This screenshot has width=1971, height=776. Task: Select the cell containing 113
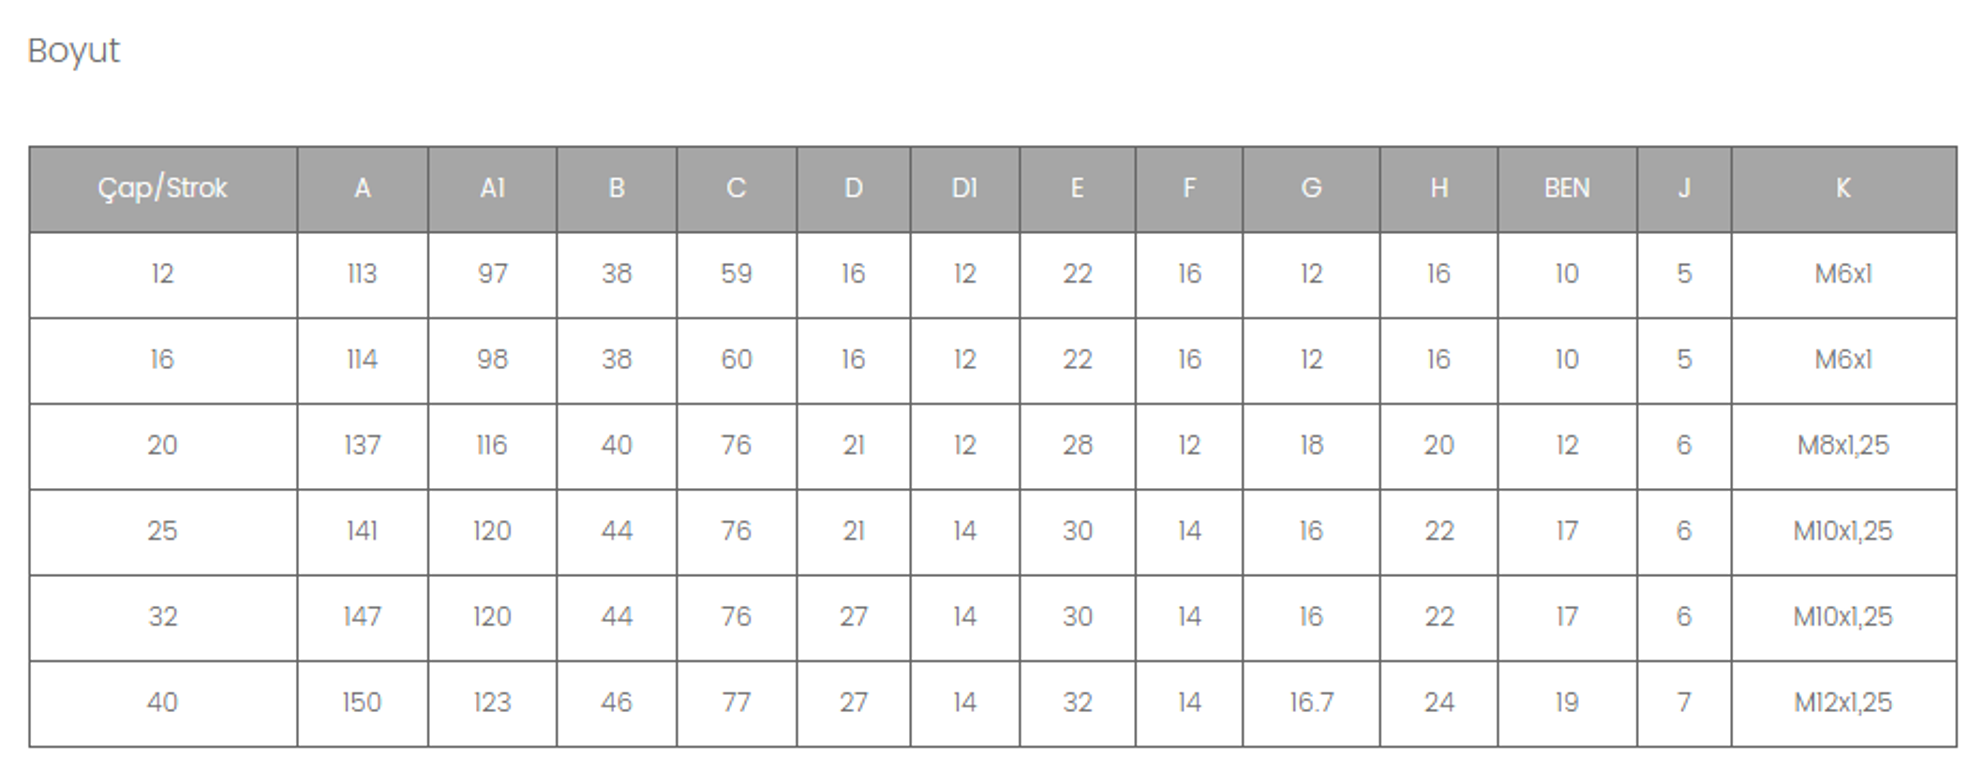pyautogui.click(x=361, y=274)
